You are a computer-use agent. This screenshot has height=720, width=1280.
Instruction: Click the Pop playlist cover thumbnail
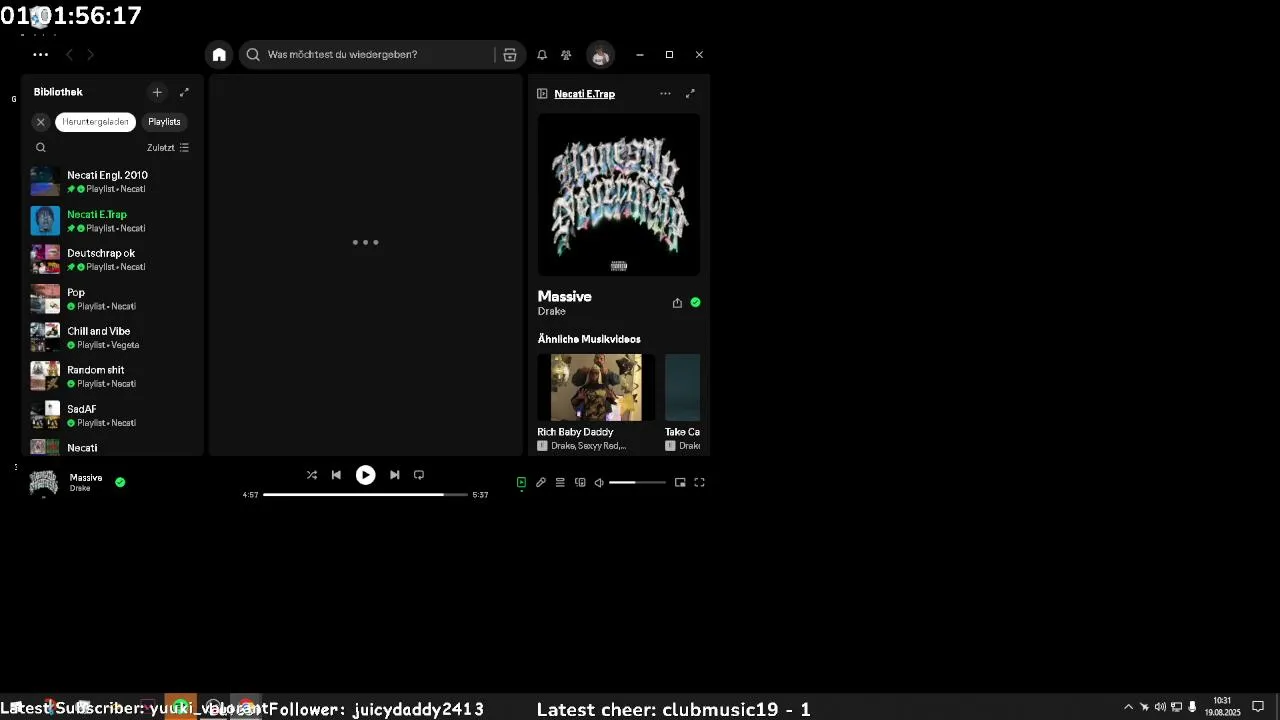pos(45,298)
